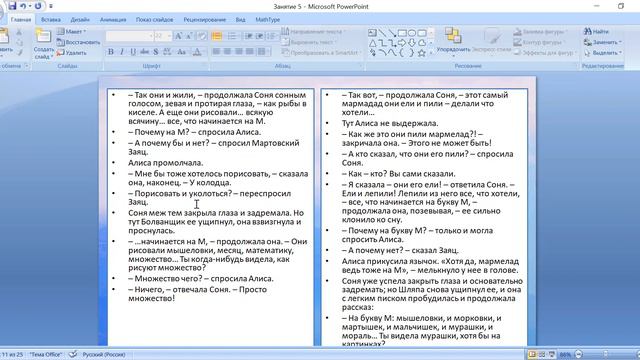Align text right

[238, 51]
